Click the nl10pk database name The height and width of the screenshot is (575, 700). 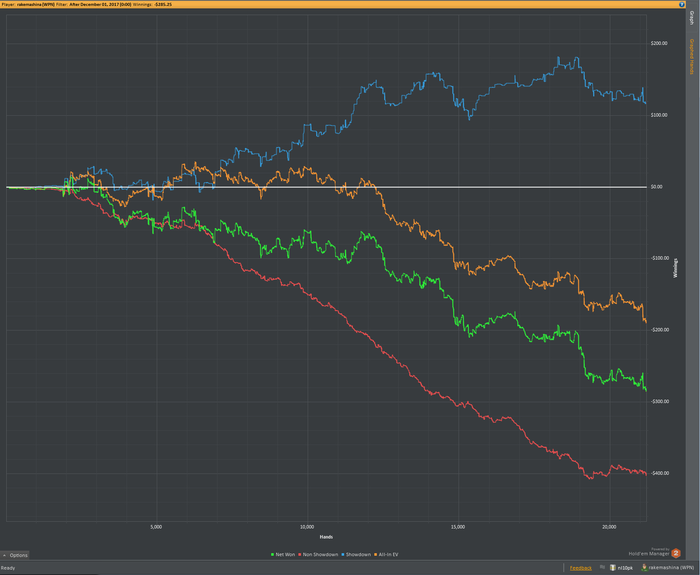(x=625, y=568)
